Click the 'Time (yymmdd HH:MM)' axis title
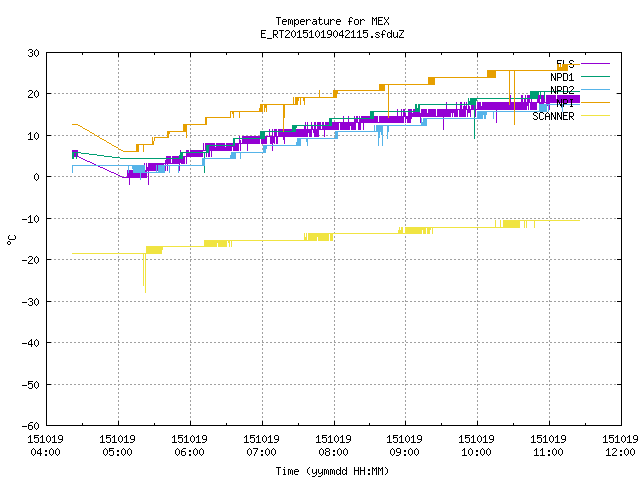 pyautogui.click(x=332, y=471)
